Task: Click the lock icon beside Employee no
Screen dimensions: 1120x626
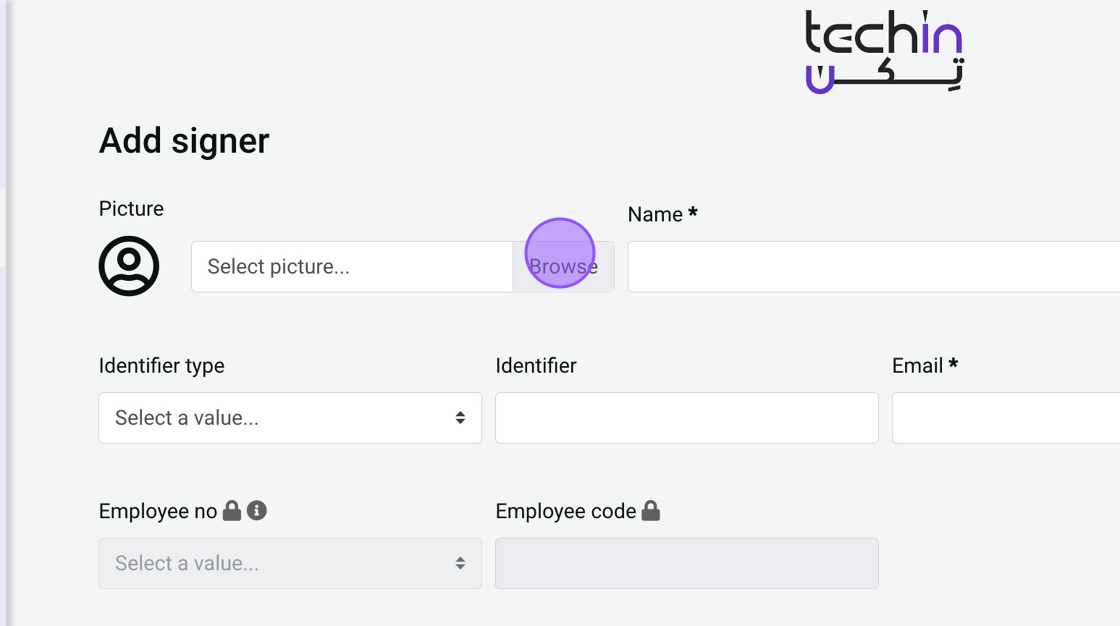Action: click(x=232, y=511)
